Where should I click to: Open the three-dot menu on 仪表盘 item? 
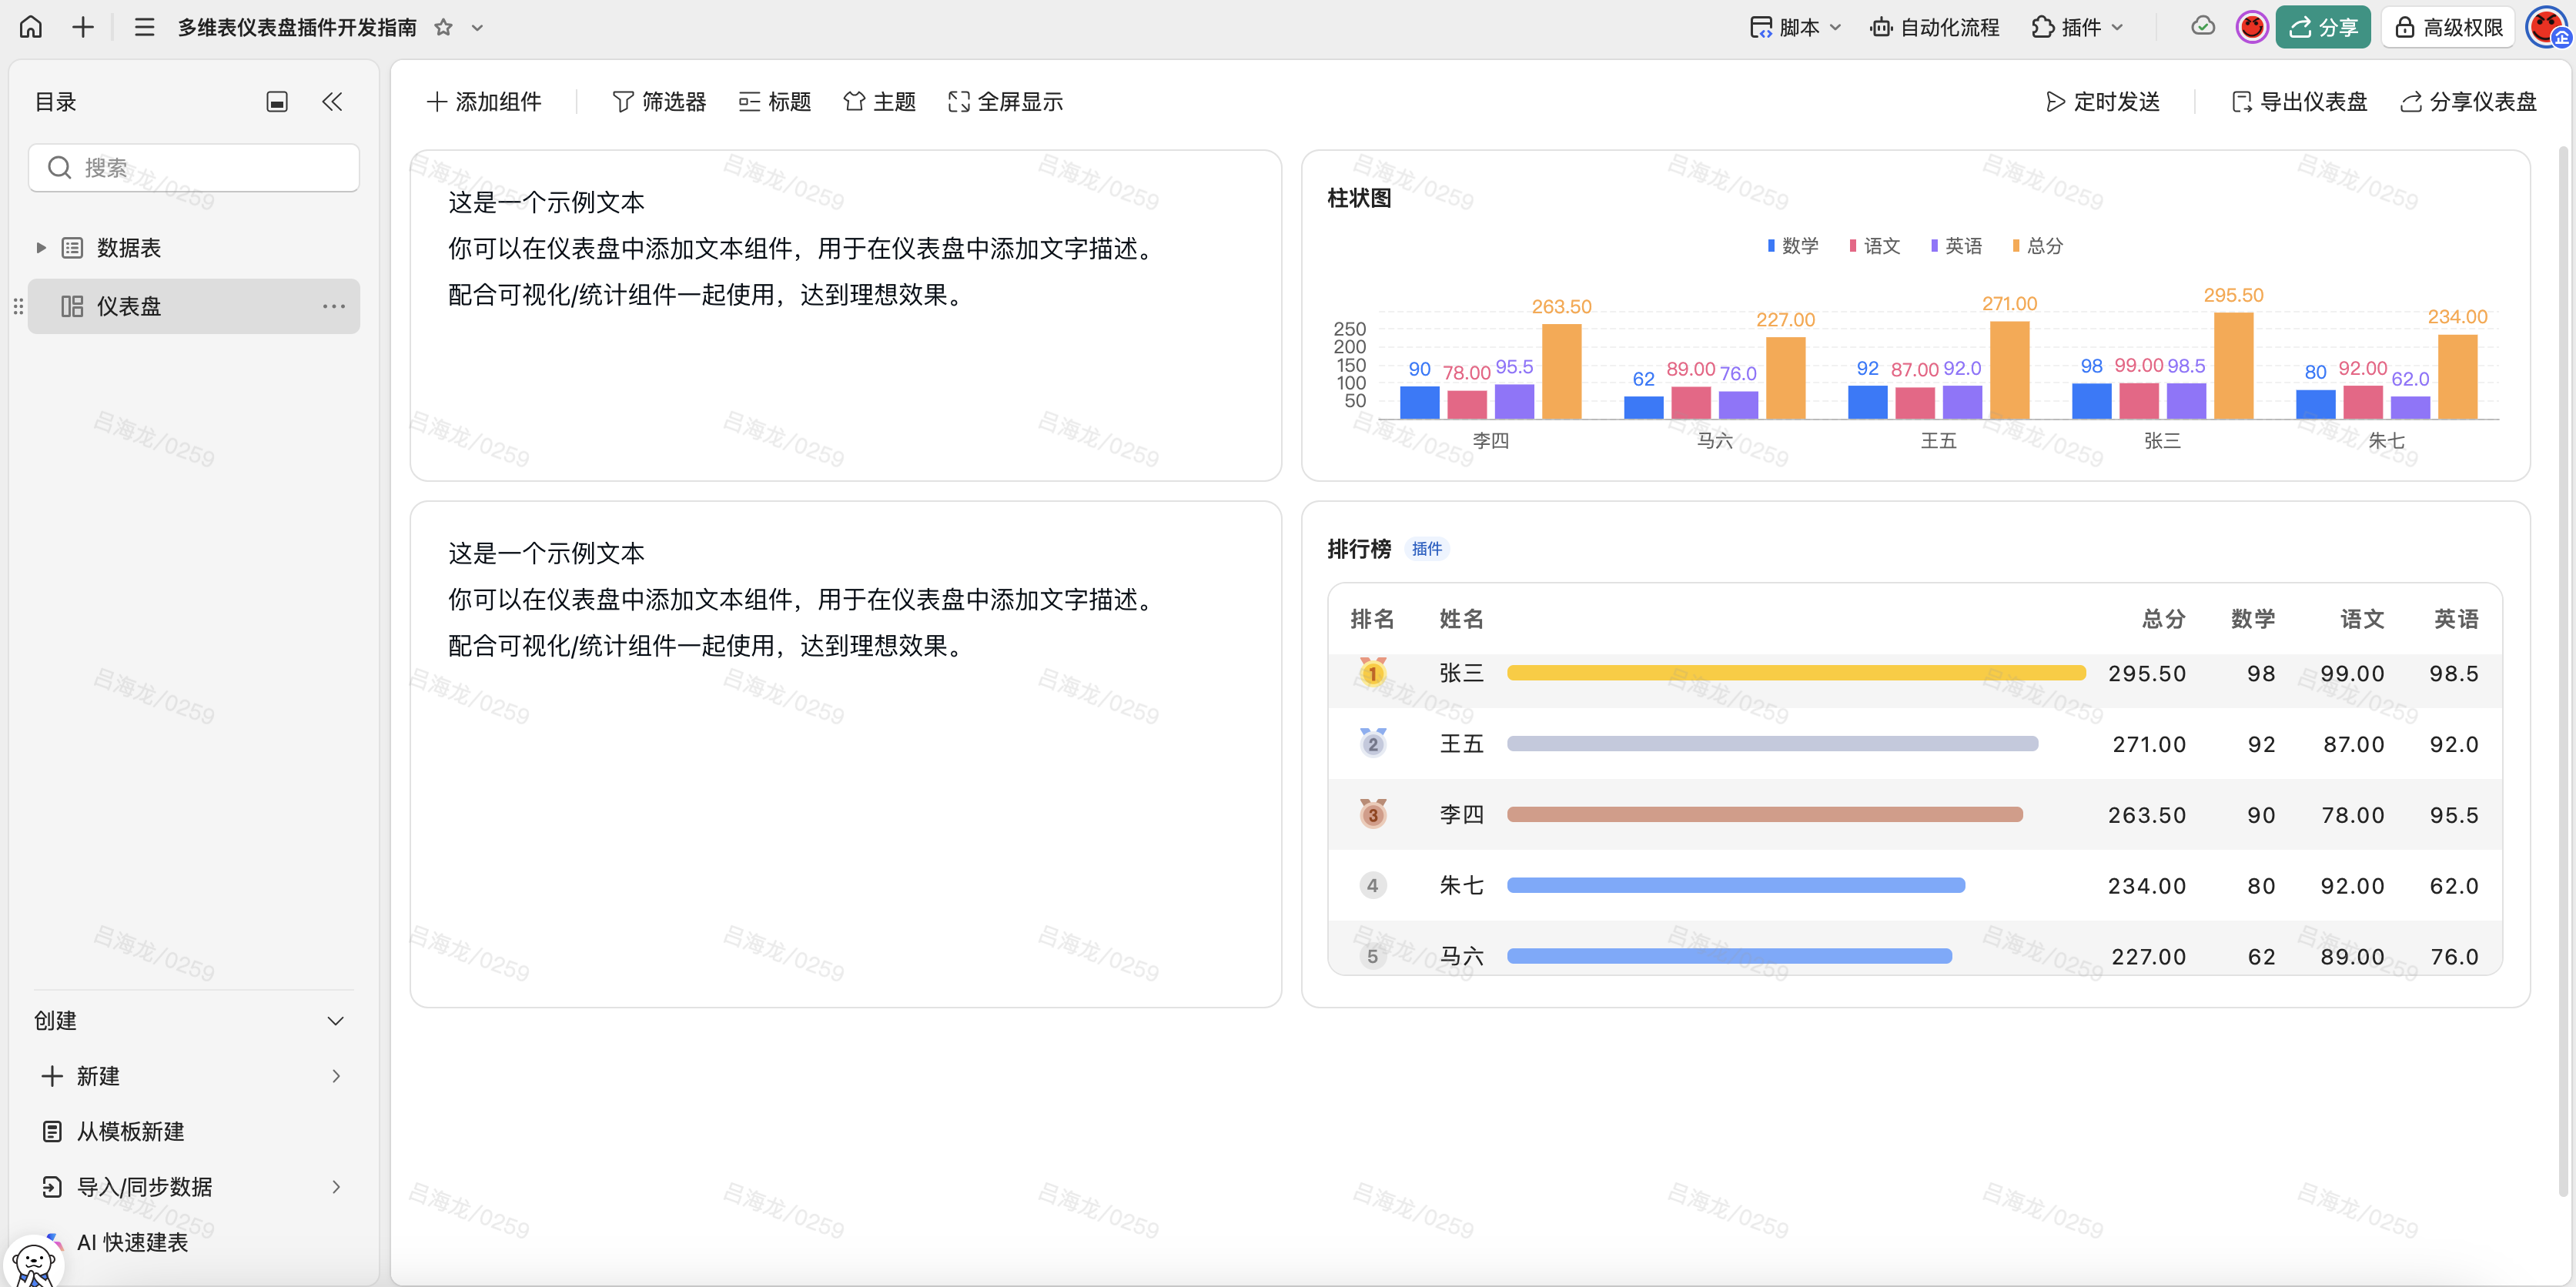pyautogui.click(x=334, y=306)
